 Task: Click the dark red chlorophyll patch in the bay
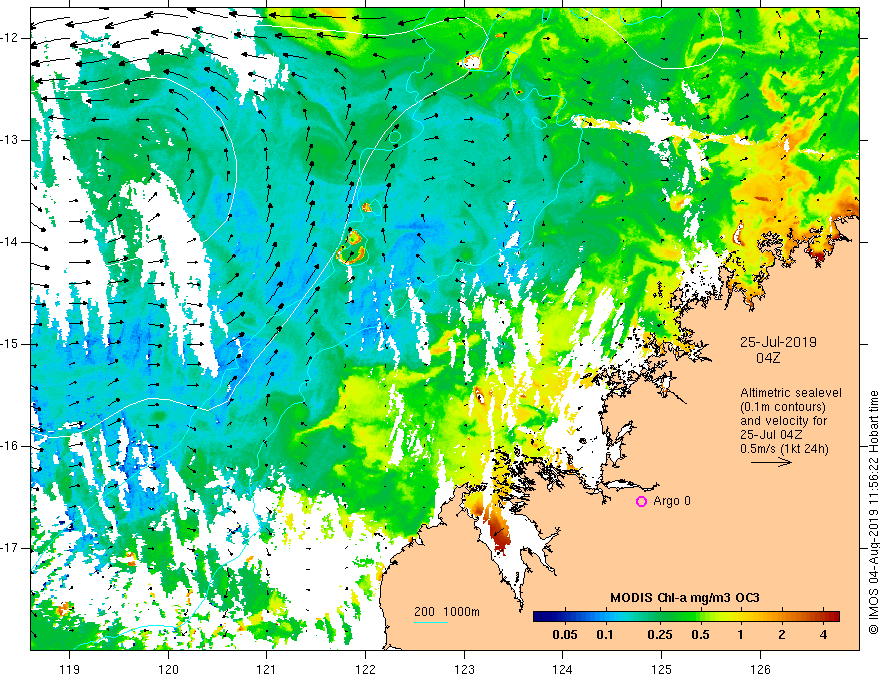point(498,532)
